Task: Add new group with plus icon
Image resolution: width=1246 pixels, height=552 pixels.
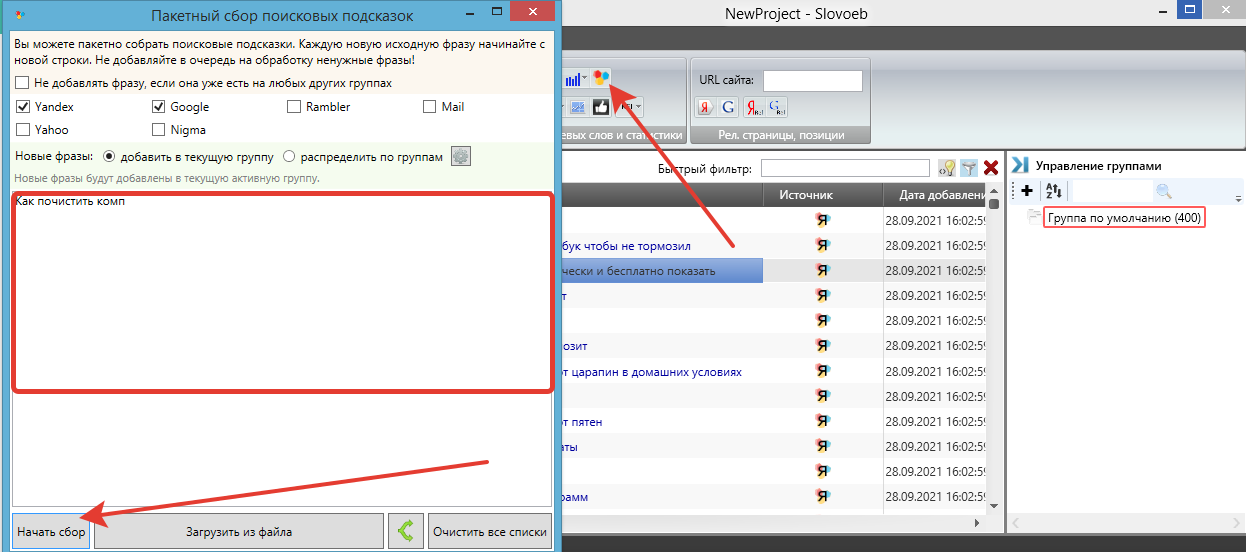Action: (1026, 191)
